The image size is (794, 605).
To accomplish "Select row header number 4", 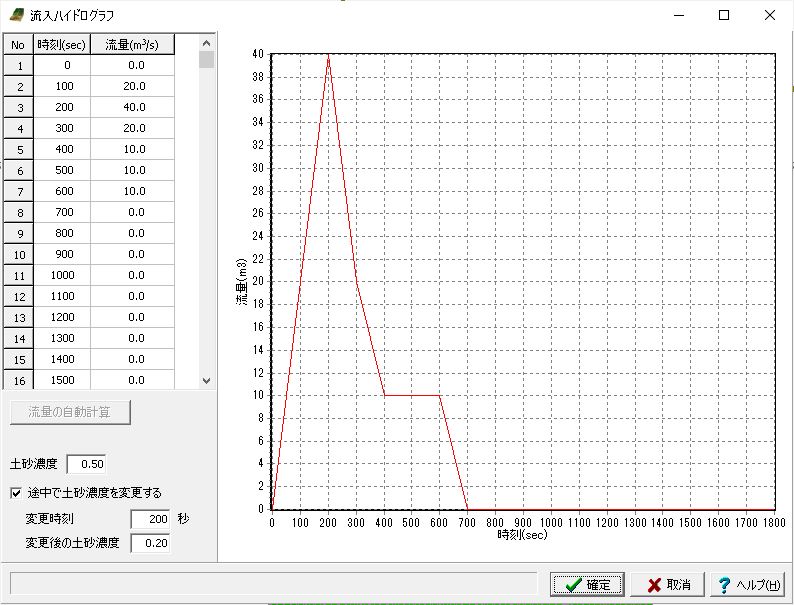I will 19,129.
